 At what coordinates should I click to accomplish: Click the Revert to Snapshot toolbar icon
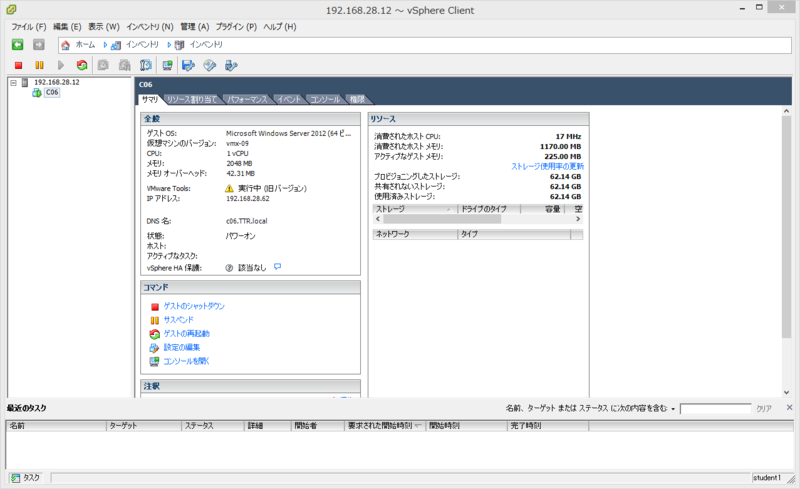tap(124, 65)
